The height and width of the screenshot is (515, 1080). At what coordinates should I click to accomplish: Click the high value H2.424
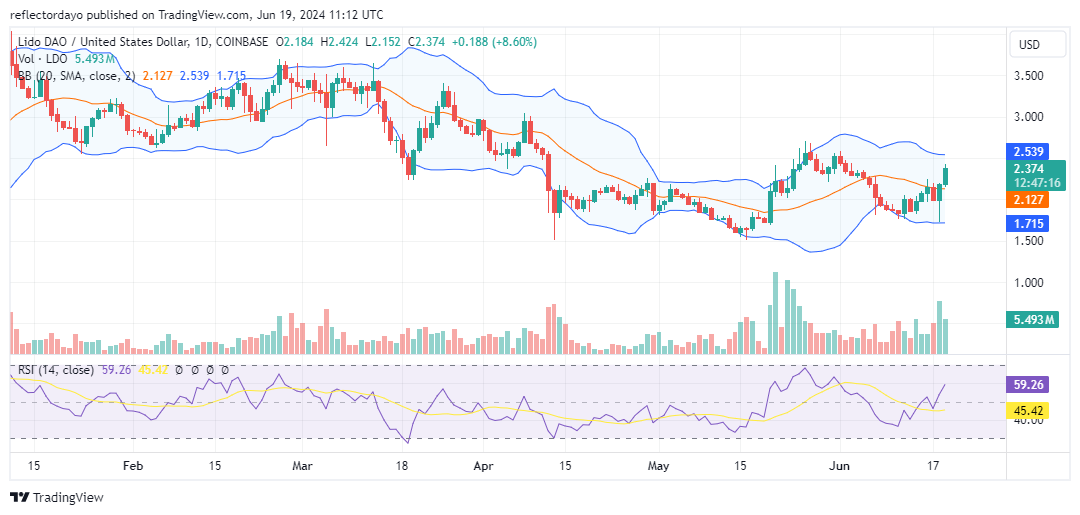click(x=340, y=42)
